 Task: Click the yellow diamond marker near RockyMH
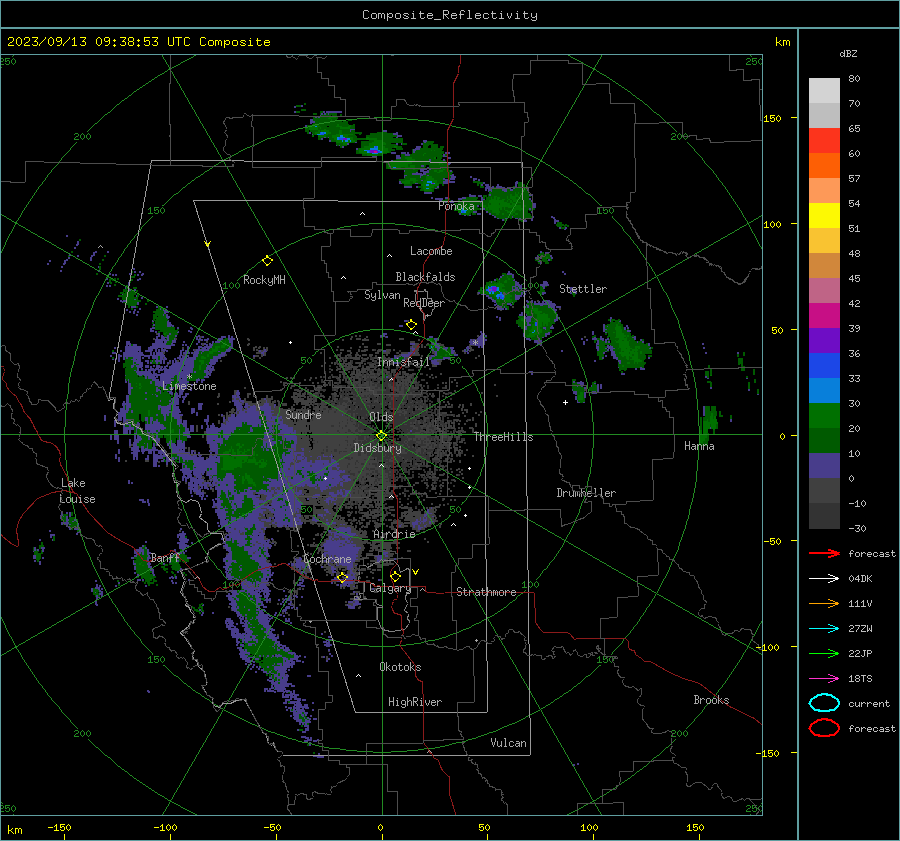267,261
